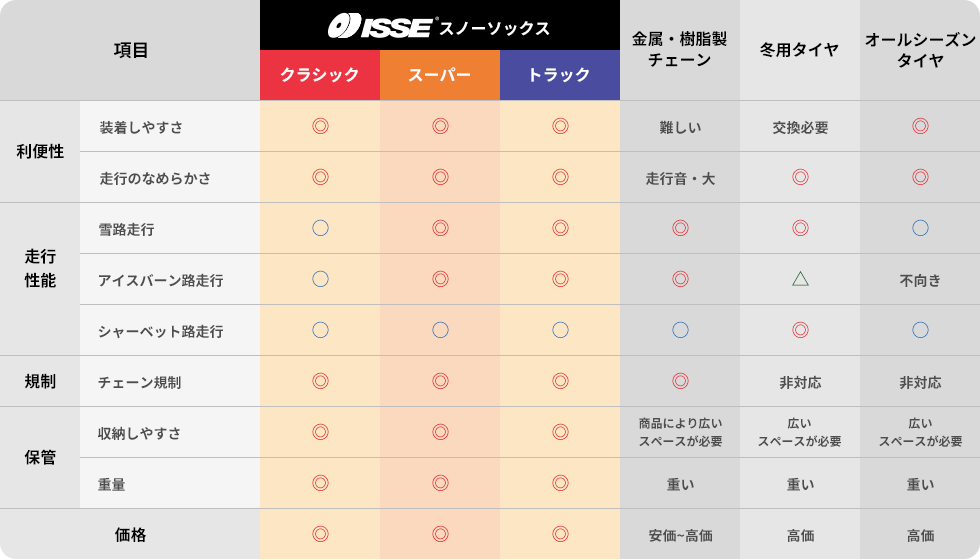Click トラック double-circle in 価格 row

[x=560, y=535]
